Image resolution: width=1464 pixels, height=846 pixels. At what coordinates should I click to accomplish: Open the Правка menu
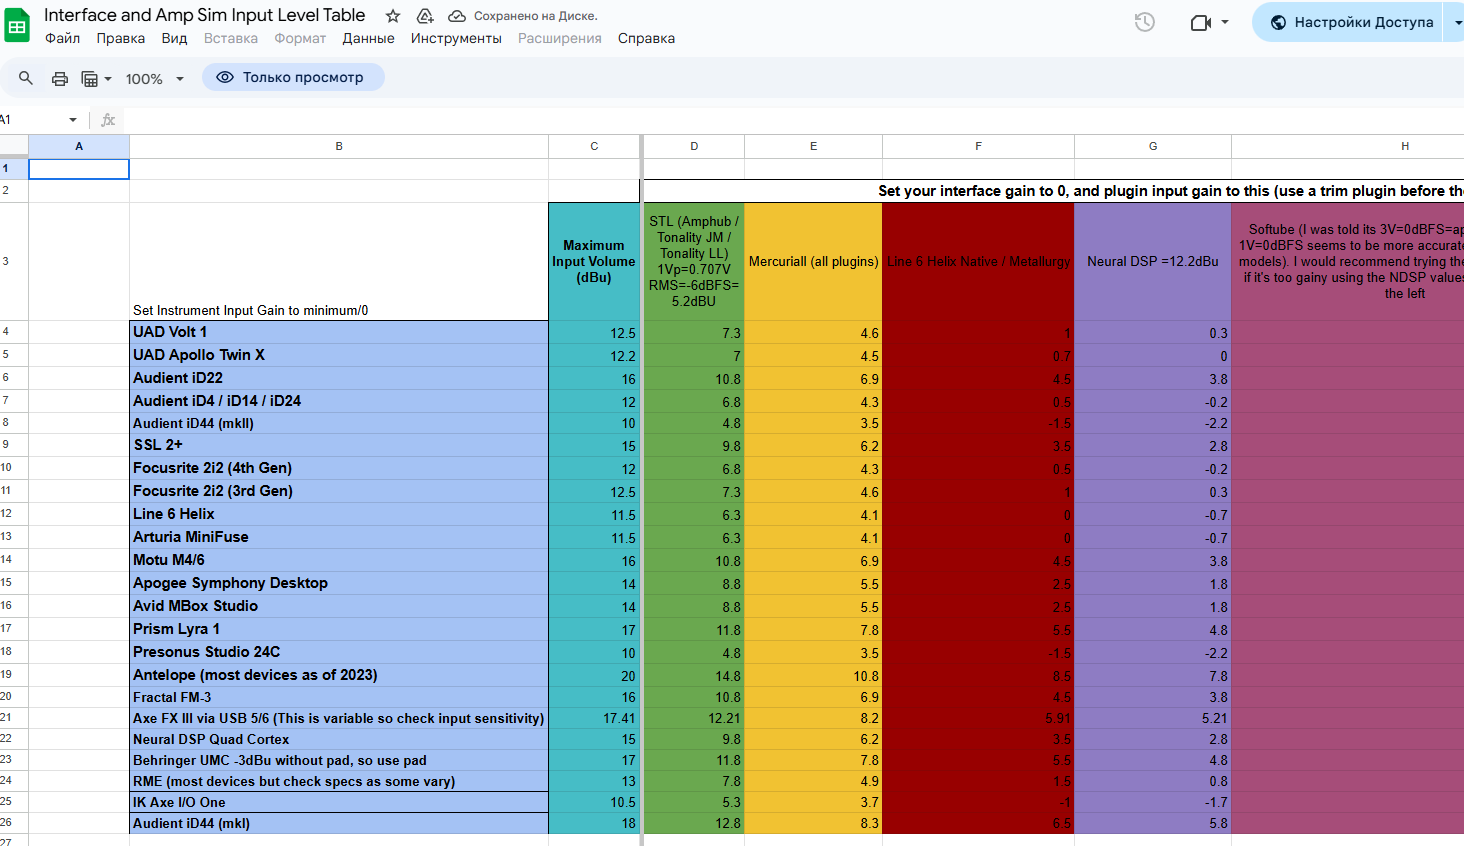point(121,38)
